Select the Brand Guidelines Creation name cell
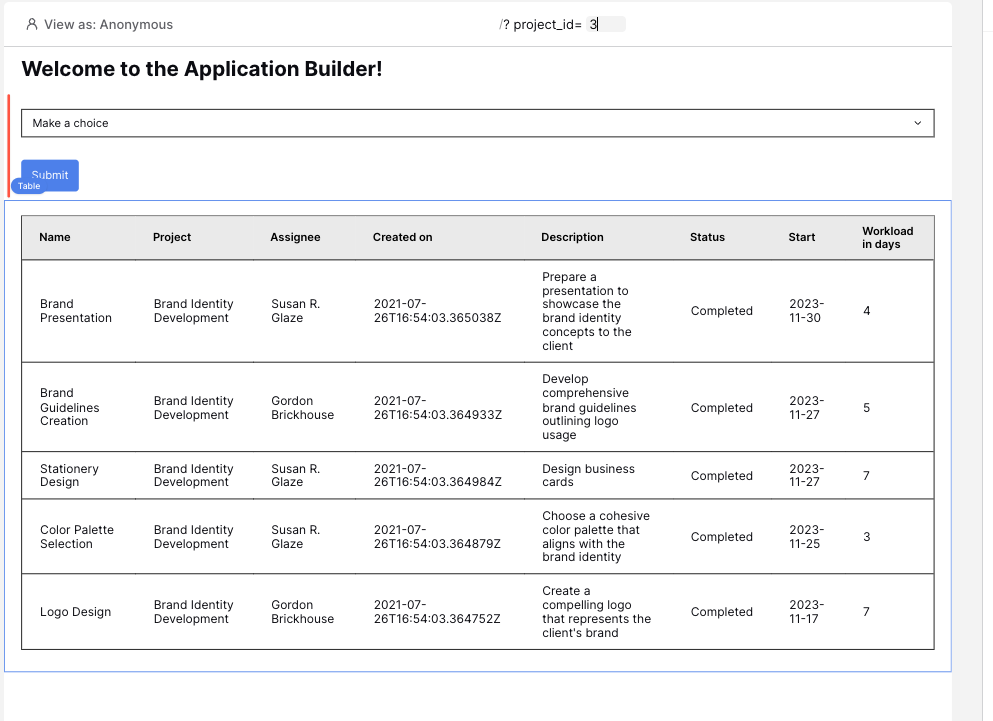The height and width of the screenshot is (721, 993). pos(70,407)
